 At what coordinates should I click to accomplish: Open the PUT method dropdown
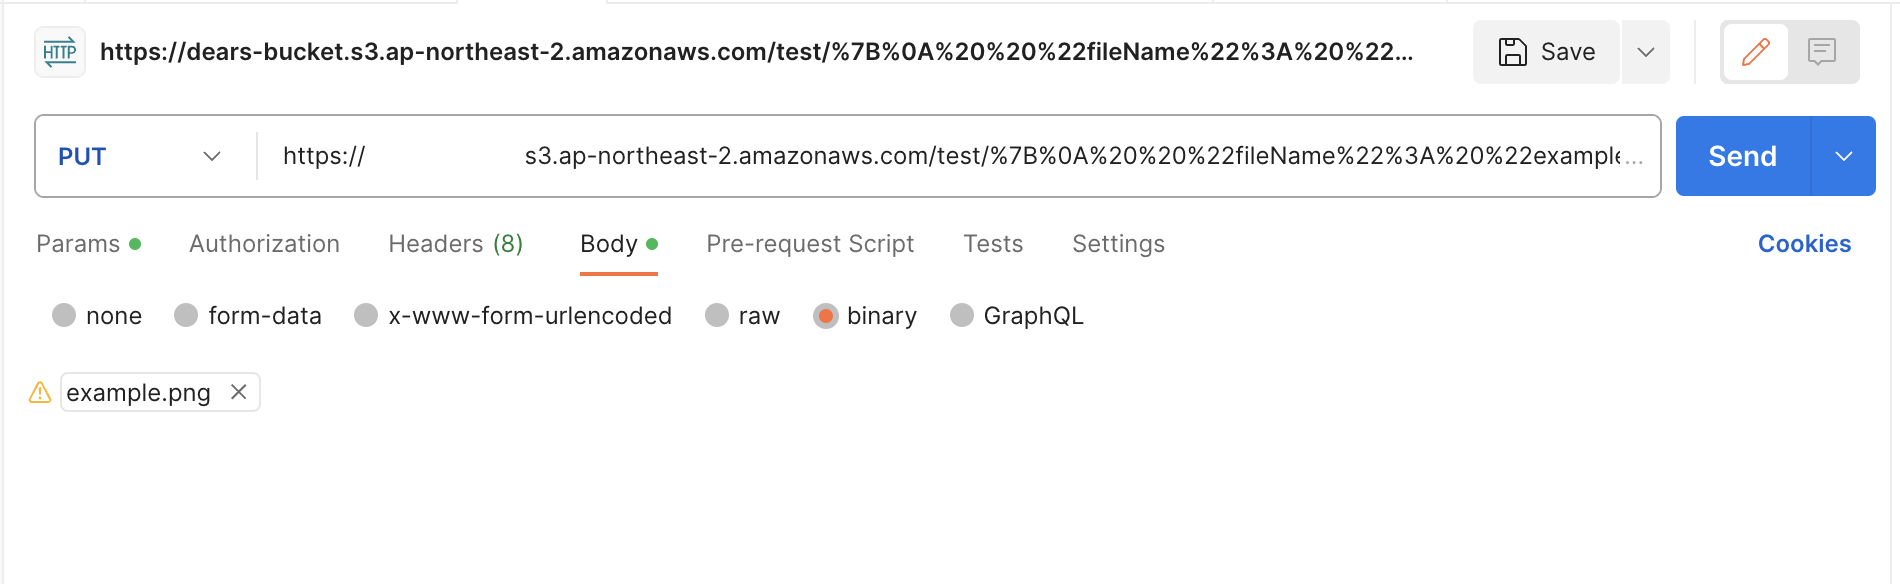(x=140, y=156)
